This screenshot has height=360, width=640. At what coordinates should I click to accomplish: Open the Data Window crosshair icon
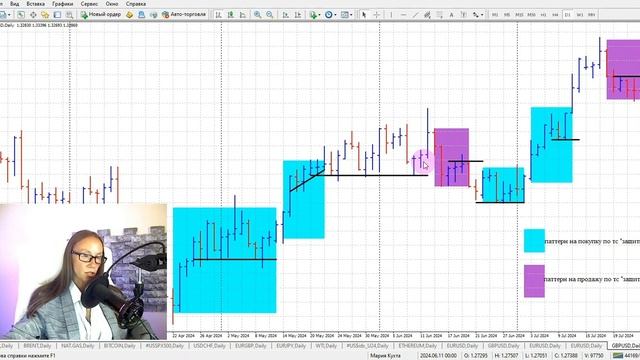click(33, 15)
